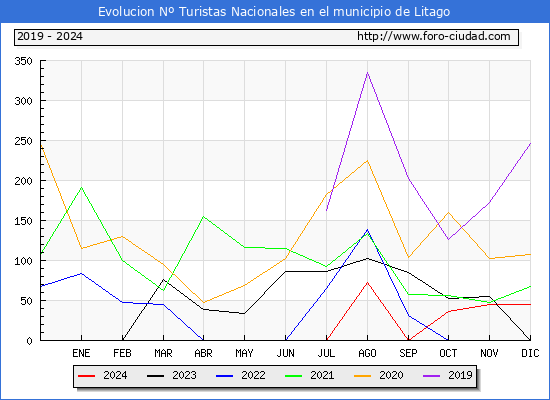Screen dimensions: 550x400
Task: Click the green 2021 peak at ENE
Action: [81, 187]
